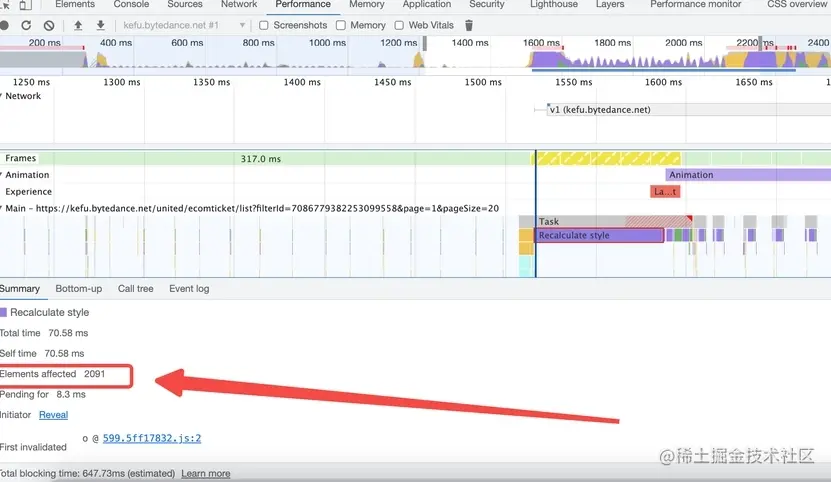Click the v1 (kefu.bytedance.net) network request
831x482 pixels.
pos(688,110)
